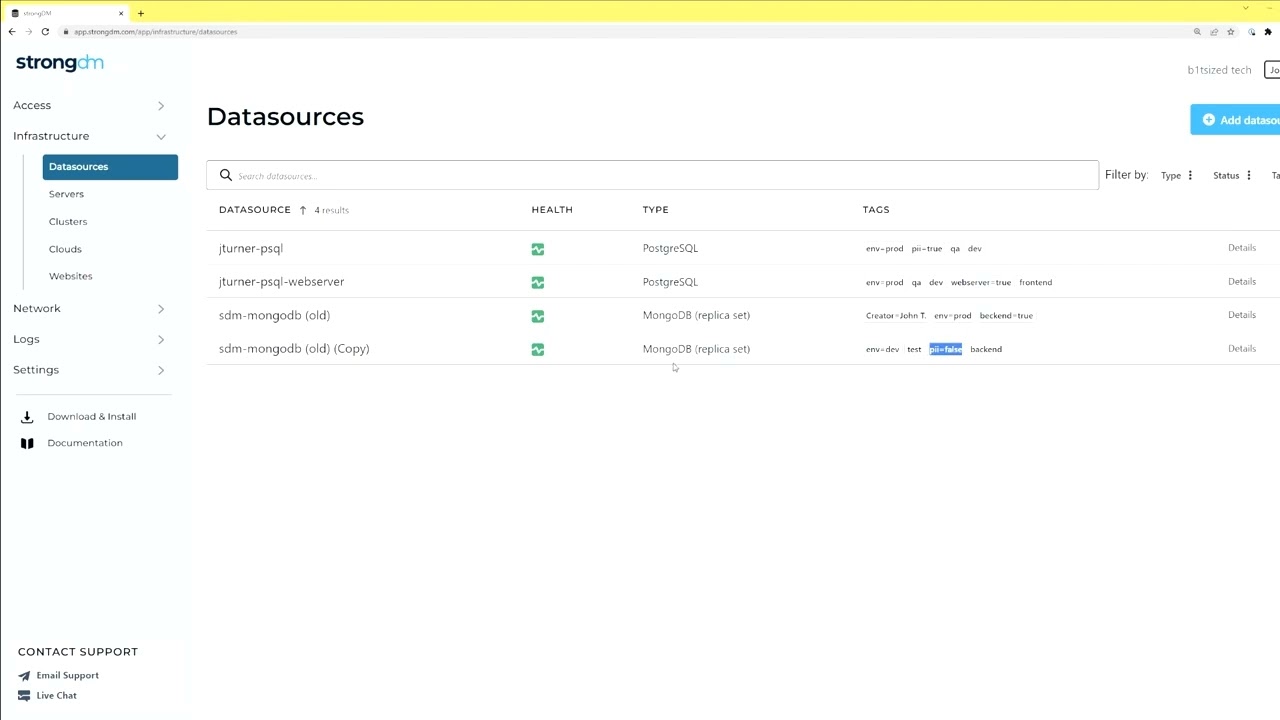Viewport: 1280px width, 720px height.
Task: Click the HEALTH column header
Action: click(x=552, y=210)
